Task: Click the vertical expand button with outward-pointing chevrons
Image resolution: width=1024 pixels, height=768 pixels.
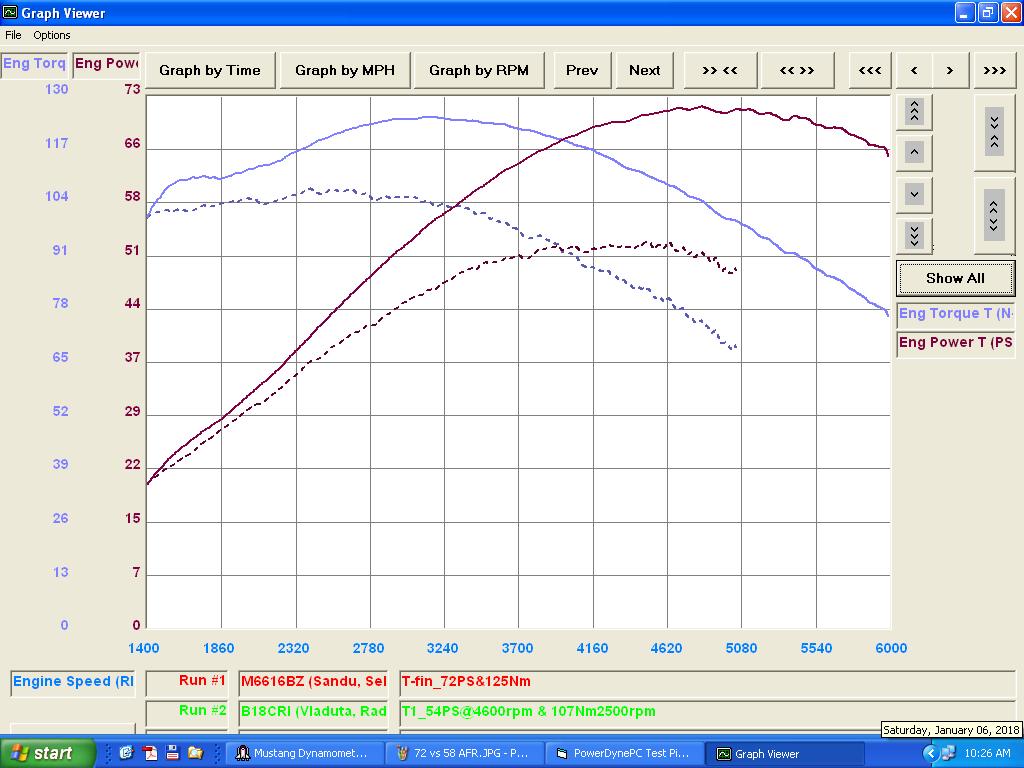Action: [x=994, y=216]
